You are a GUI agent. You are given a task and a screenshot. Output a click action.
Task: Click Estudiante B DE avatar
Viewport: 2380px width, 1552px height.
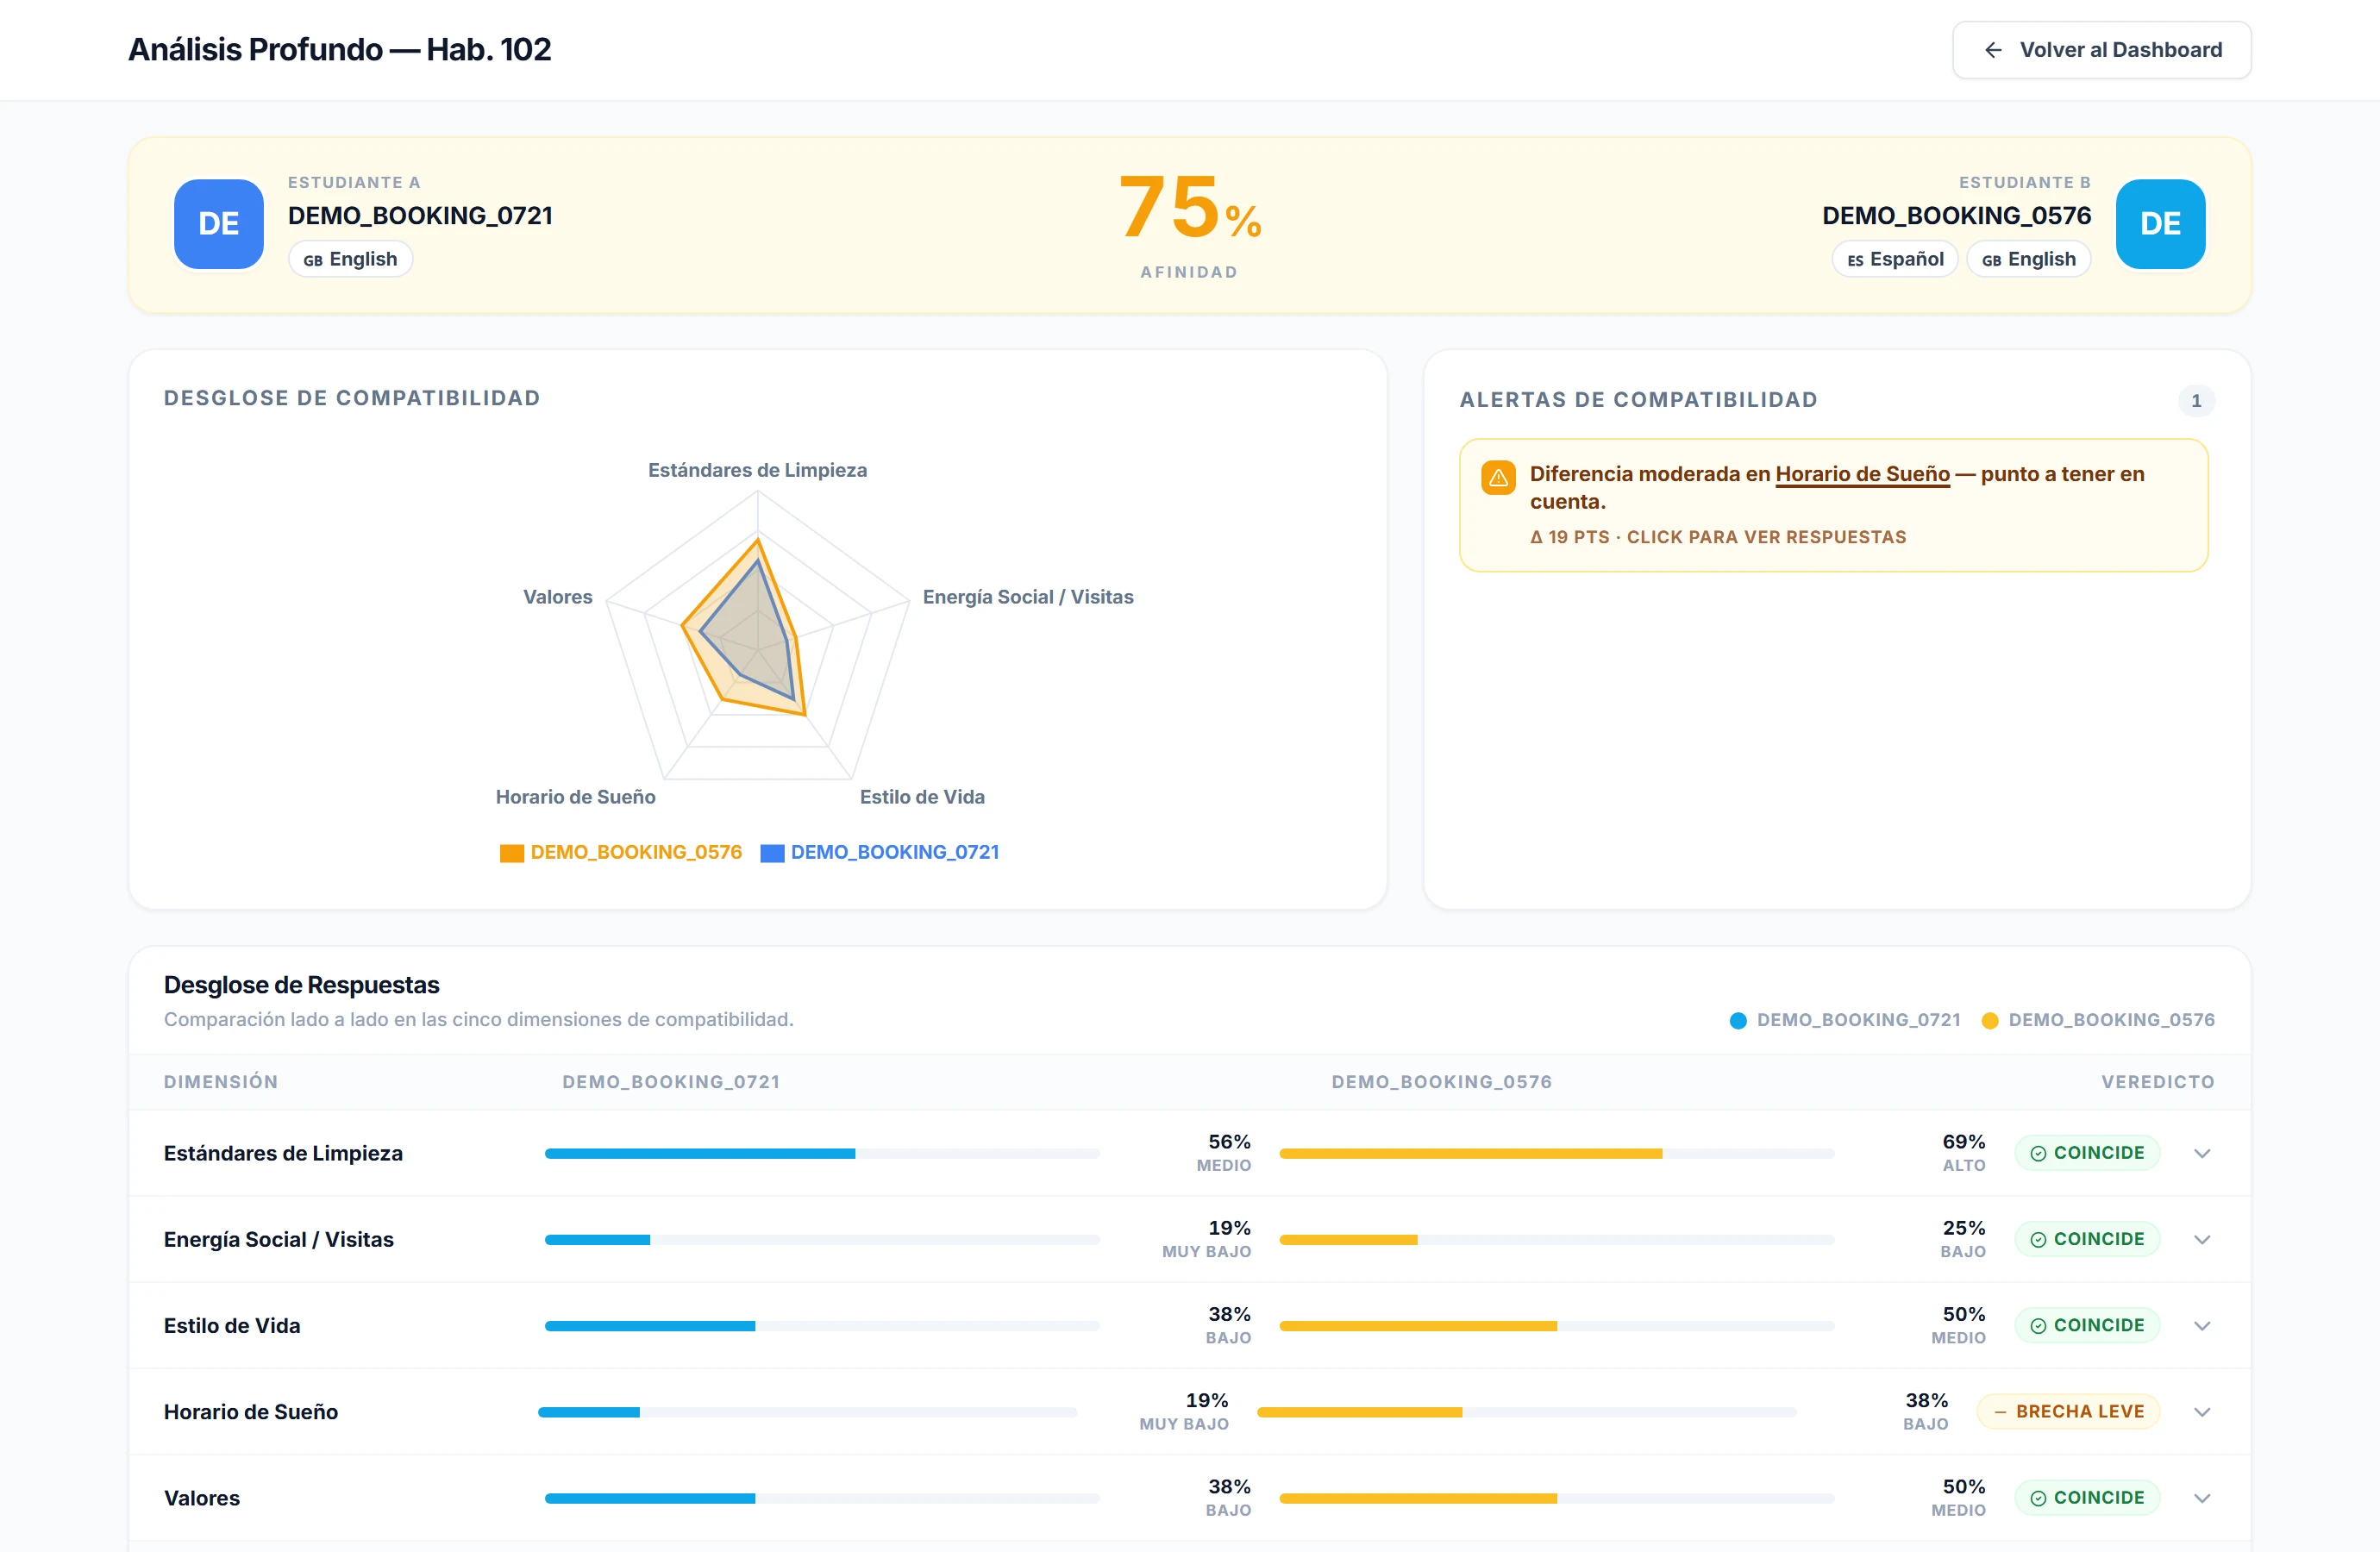[x=2160, y=224]
